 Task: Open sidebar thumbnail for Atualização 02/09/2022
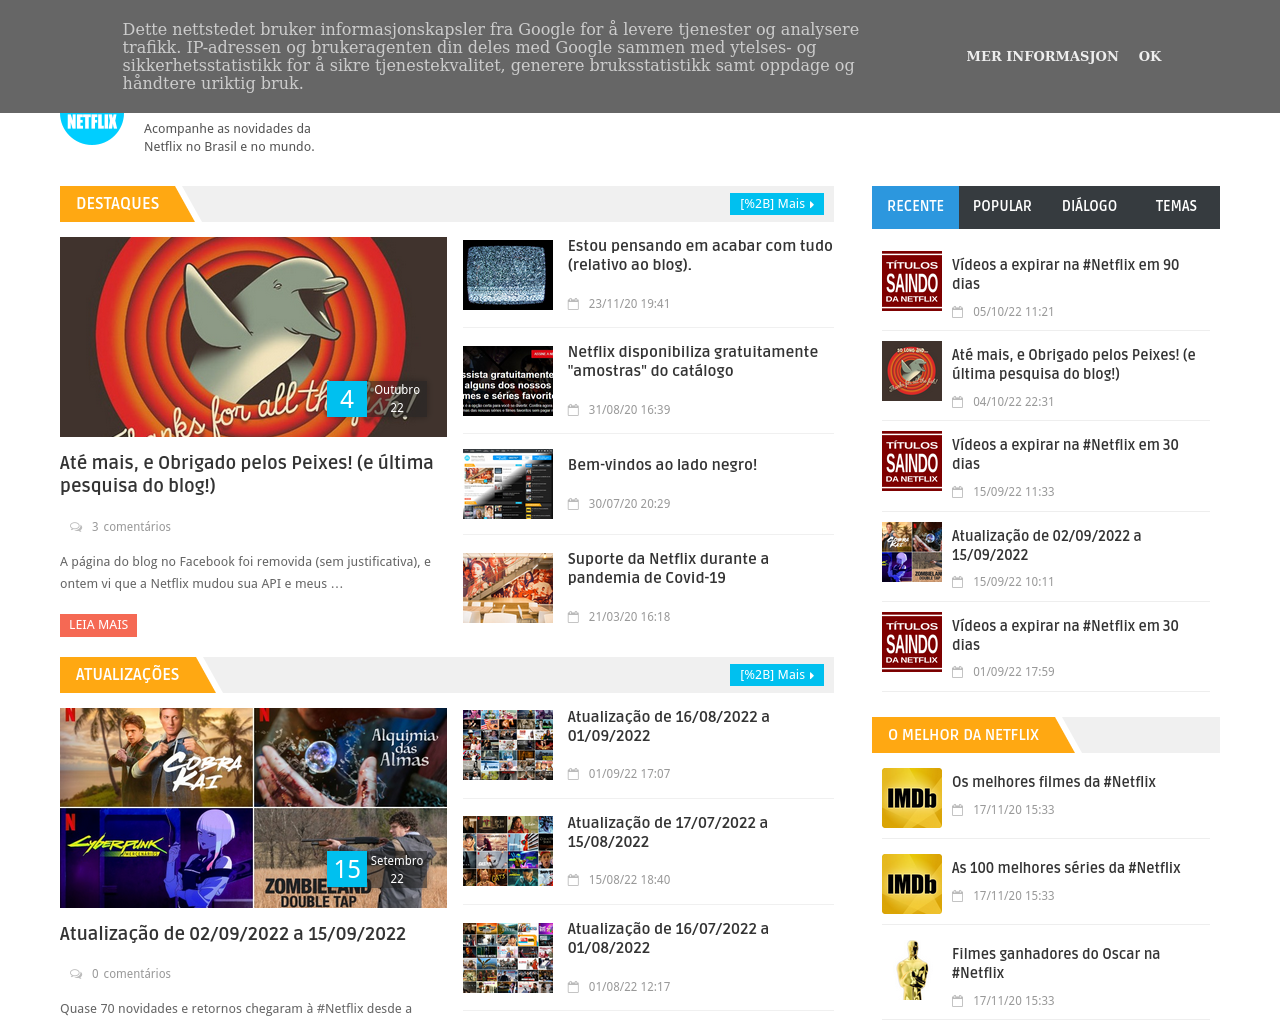click(912, 552)
